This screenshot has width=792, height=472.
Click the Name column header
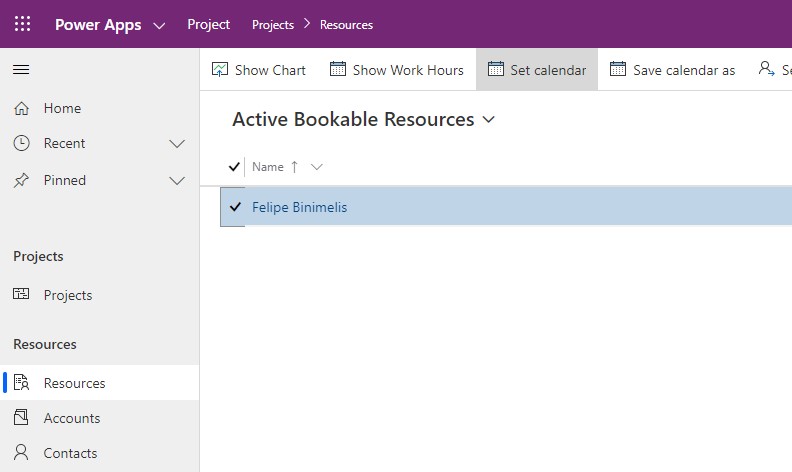268,167
